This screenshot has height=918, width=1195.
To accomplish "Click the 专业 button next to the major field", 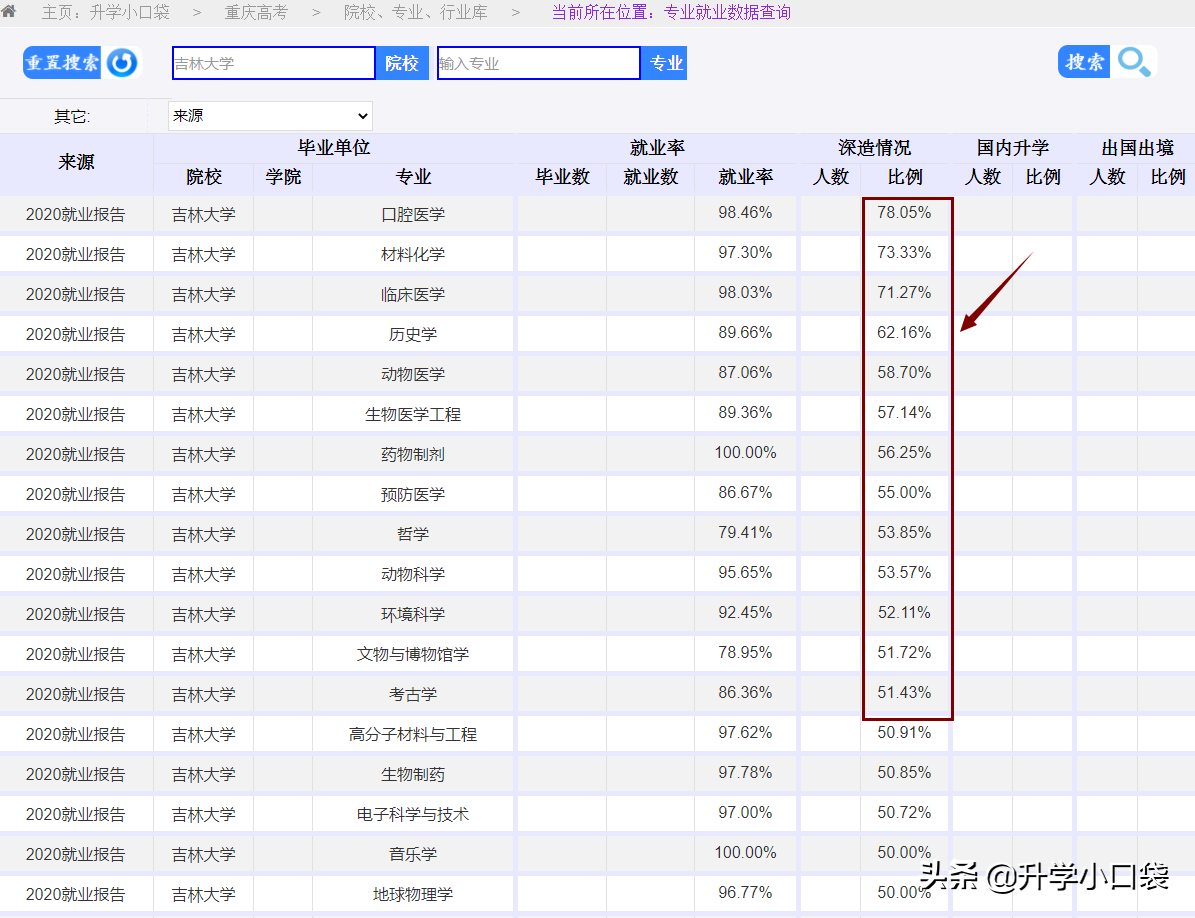I will pos(664,61).
